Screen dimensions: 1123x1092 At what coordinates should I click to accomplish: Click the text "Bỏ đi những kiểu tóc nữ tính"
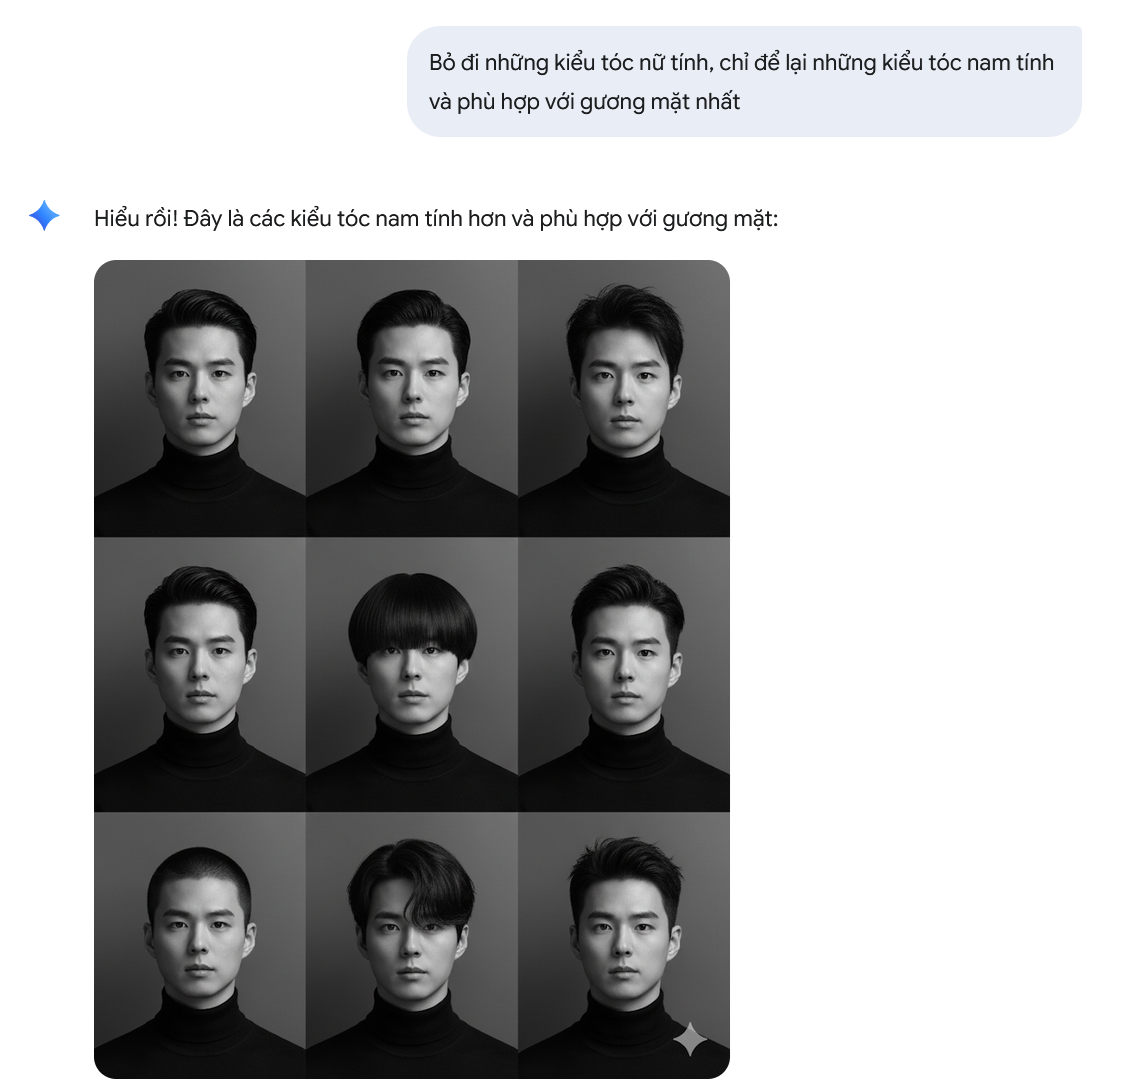pos(570,63)
